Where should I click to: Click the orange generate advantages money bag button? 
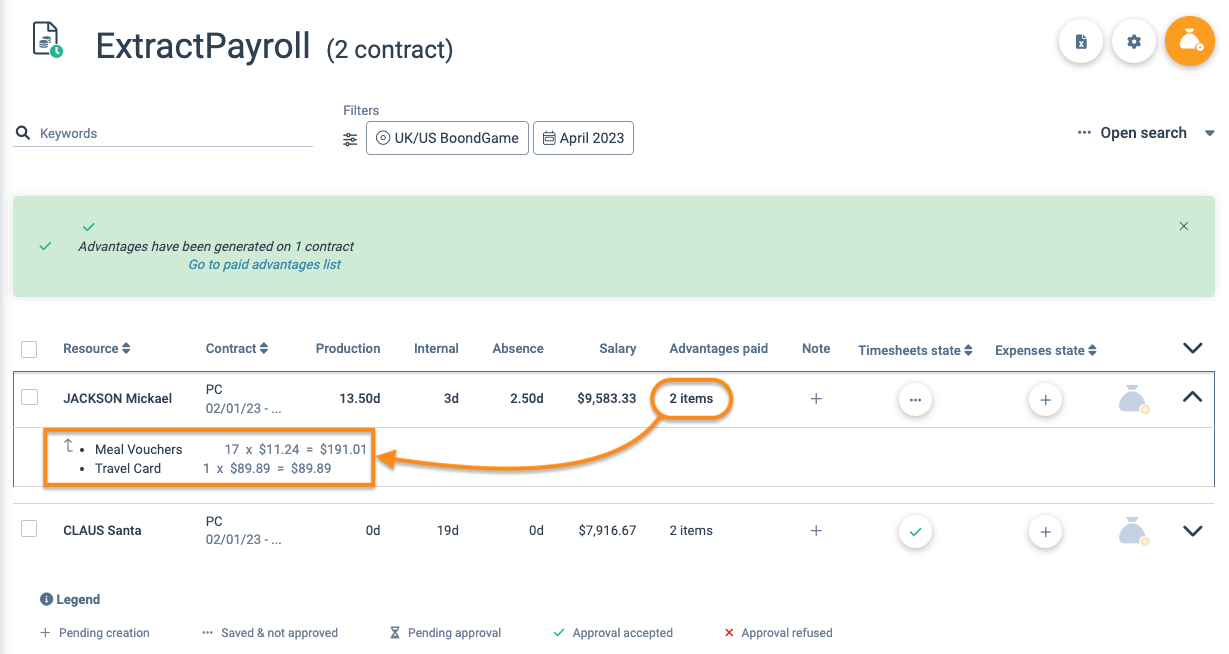1189,42
